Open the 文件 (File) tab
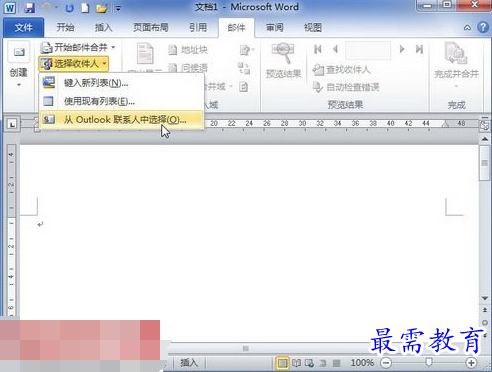The width and height of the screenshot is (492, 372). [24, 27]
